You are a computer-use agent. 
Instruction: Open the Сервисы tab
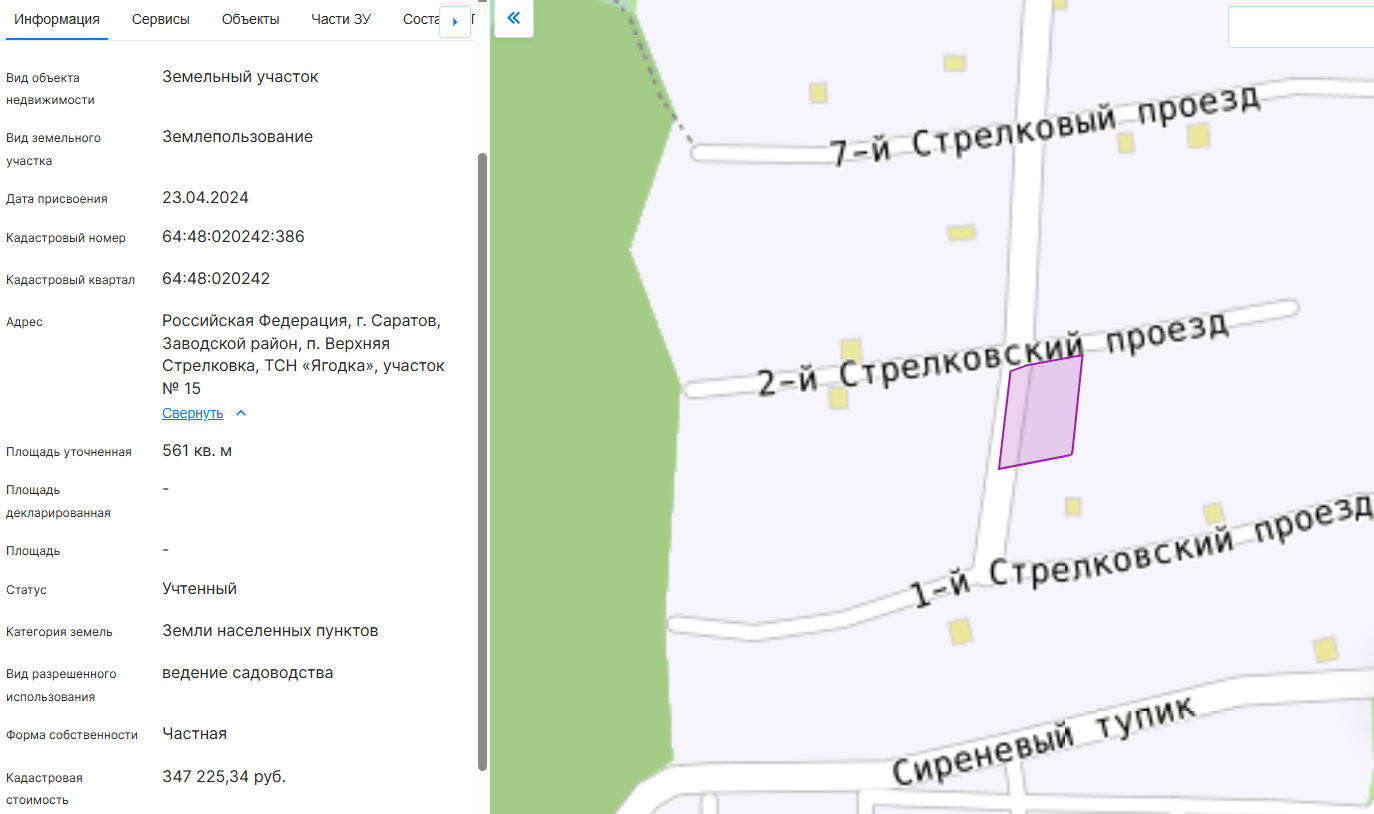coord(161,20)
